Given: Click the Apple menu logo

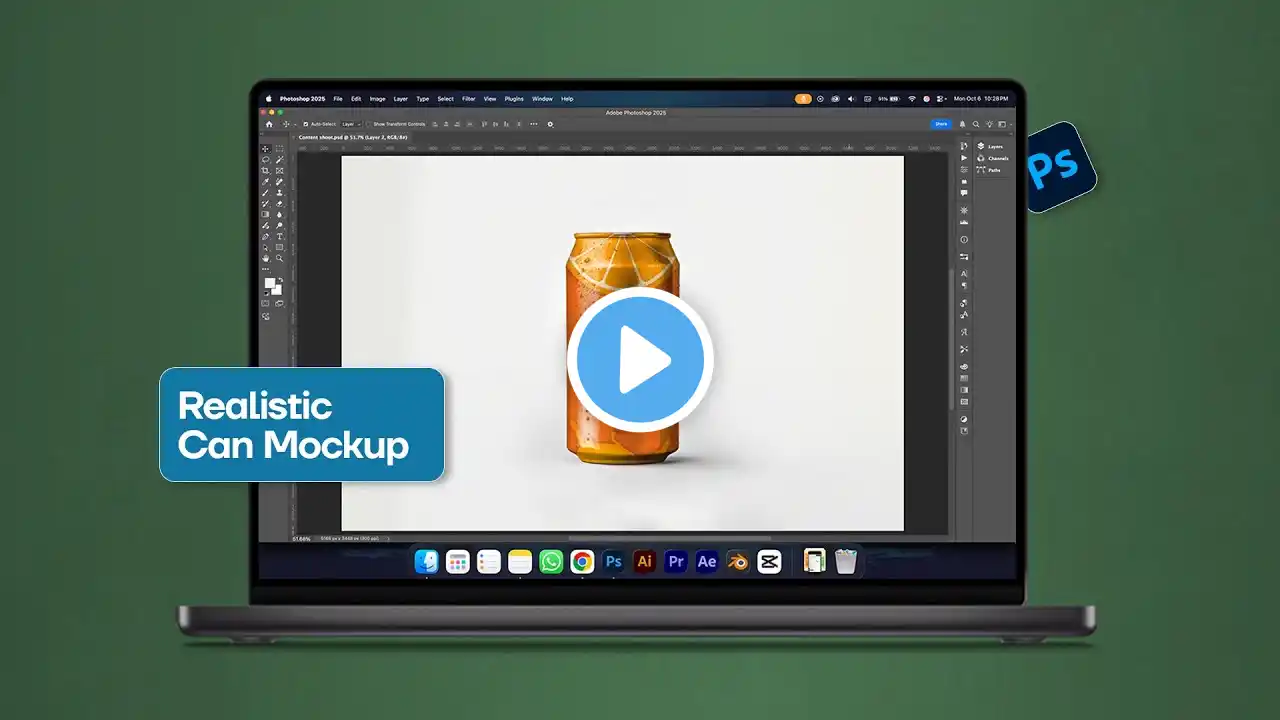Looking at the screenshot, I should [269, 99].
